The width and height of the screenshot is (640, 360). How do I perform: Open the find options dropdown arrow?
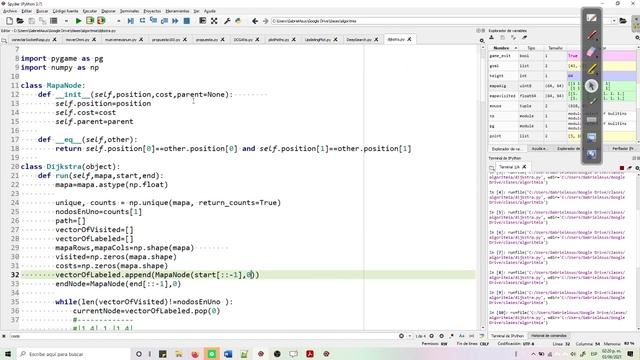(409, 336)
